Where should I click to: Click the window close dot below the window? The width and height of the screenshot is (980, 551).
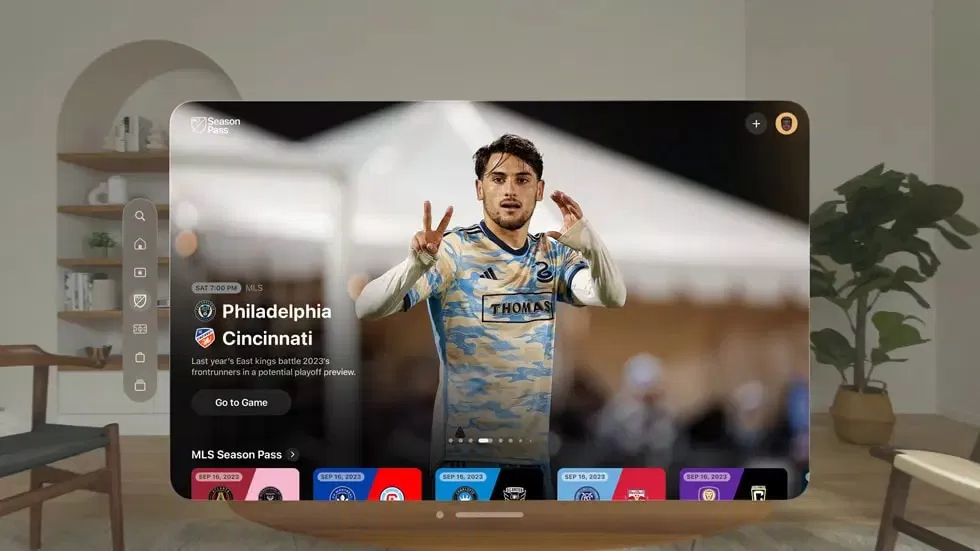pos(439,515)
